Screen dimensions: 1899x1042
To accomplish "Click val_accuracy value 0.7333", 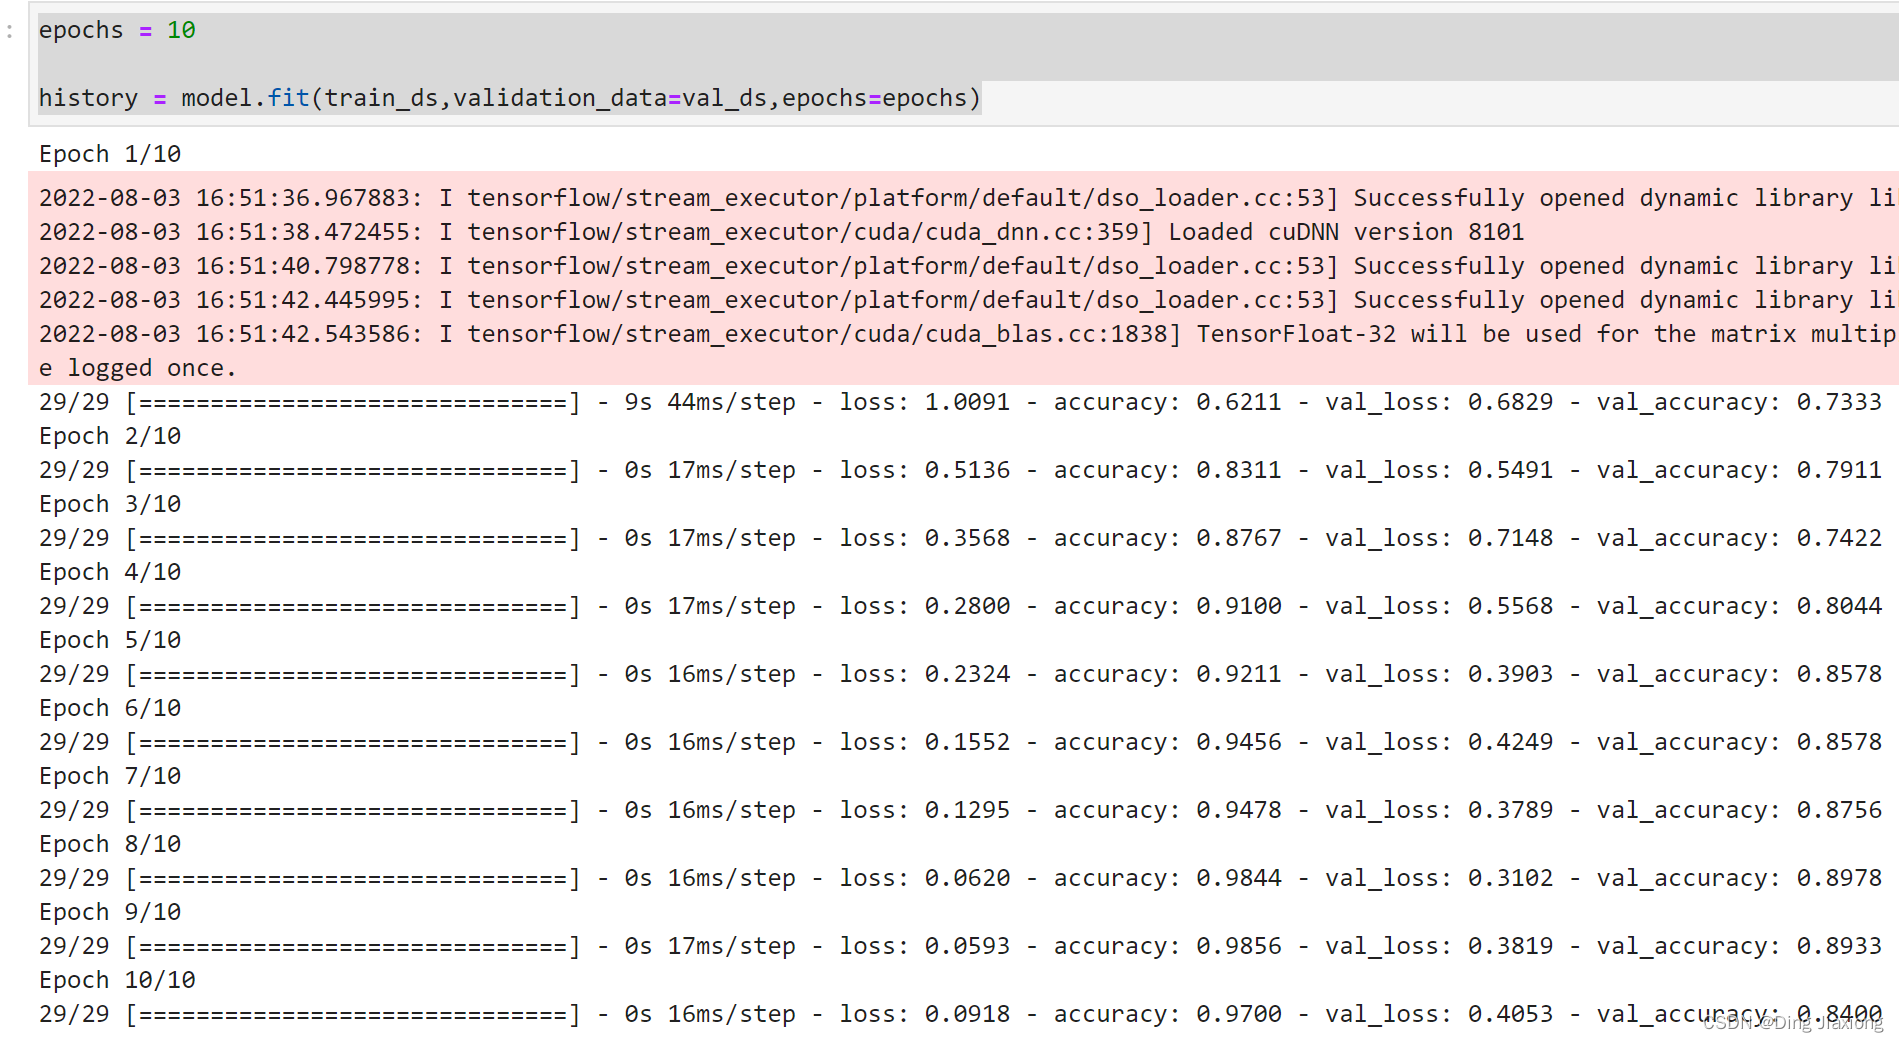I will click(1839, 402).
